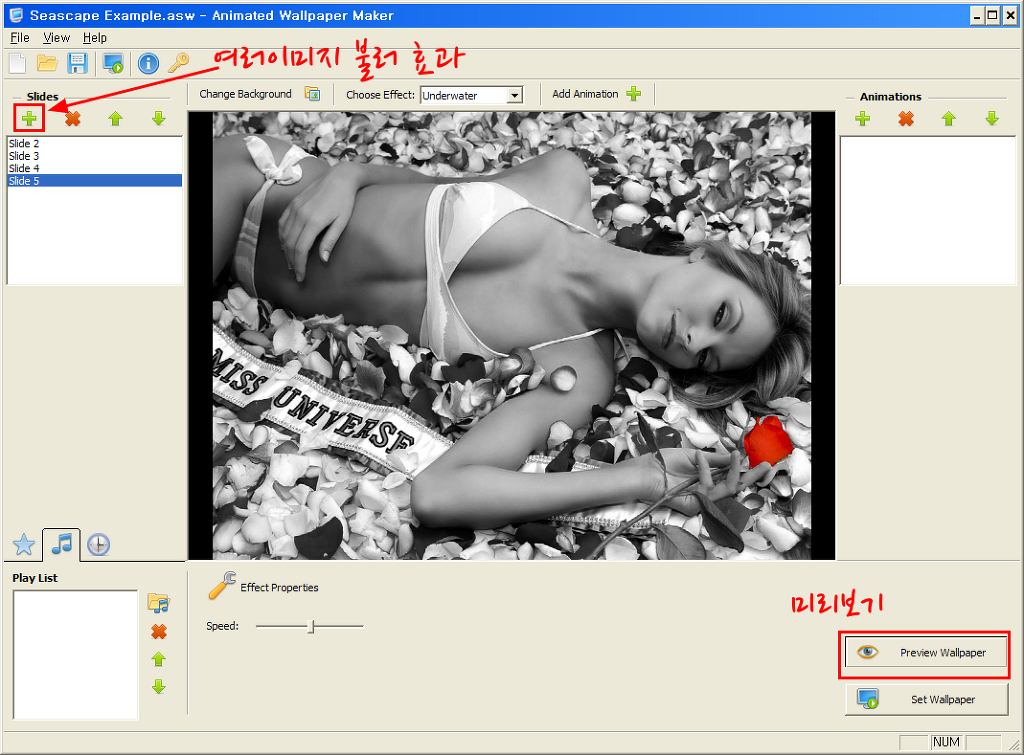The height and width of the screenshot is (755, 1024).
Task: Adjust the Speed slider handle
Action: click(x=312, y=626)
